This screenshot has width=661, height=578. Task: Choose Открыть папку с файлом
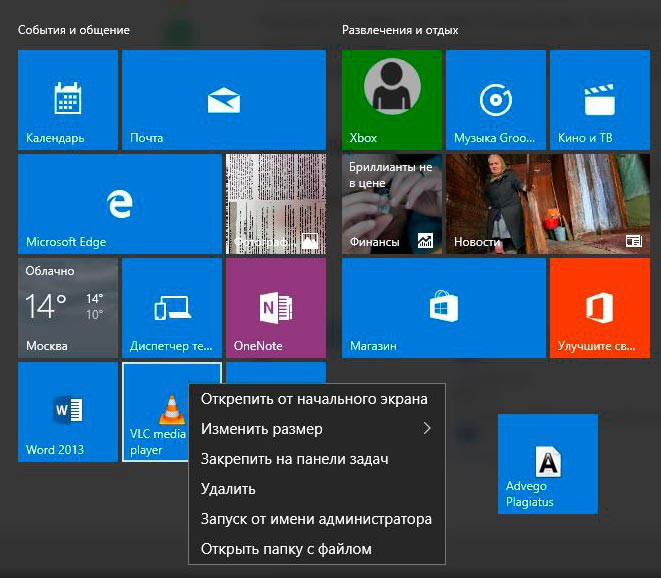coord(286,549)
